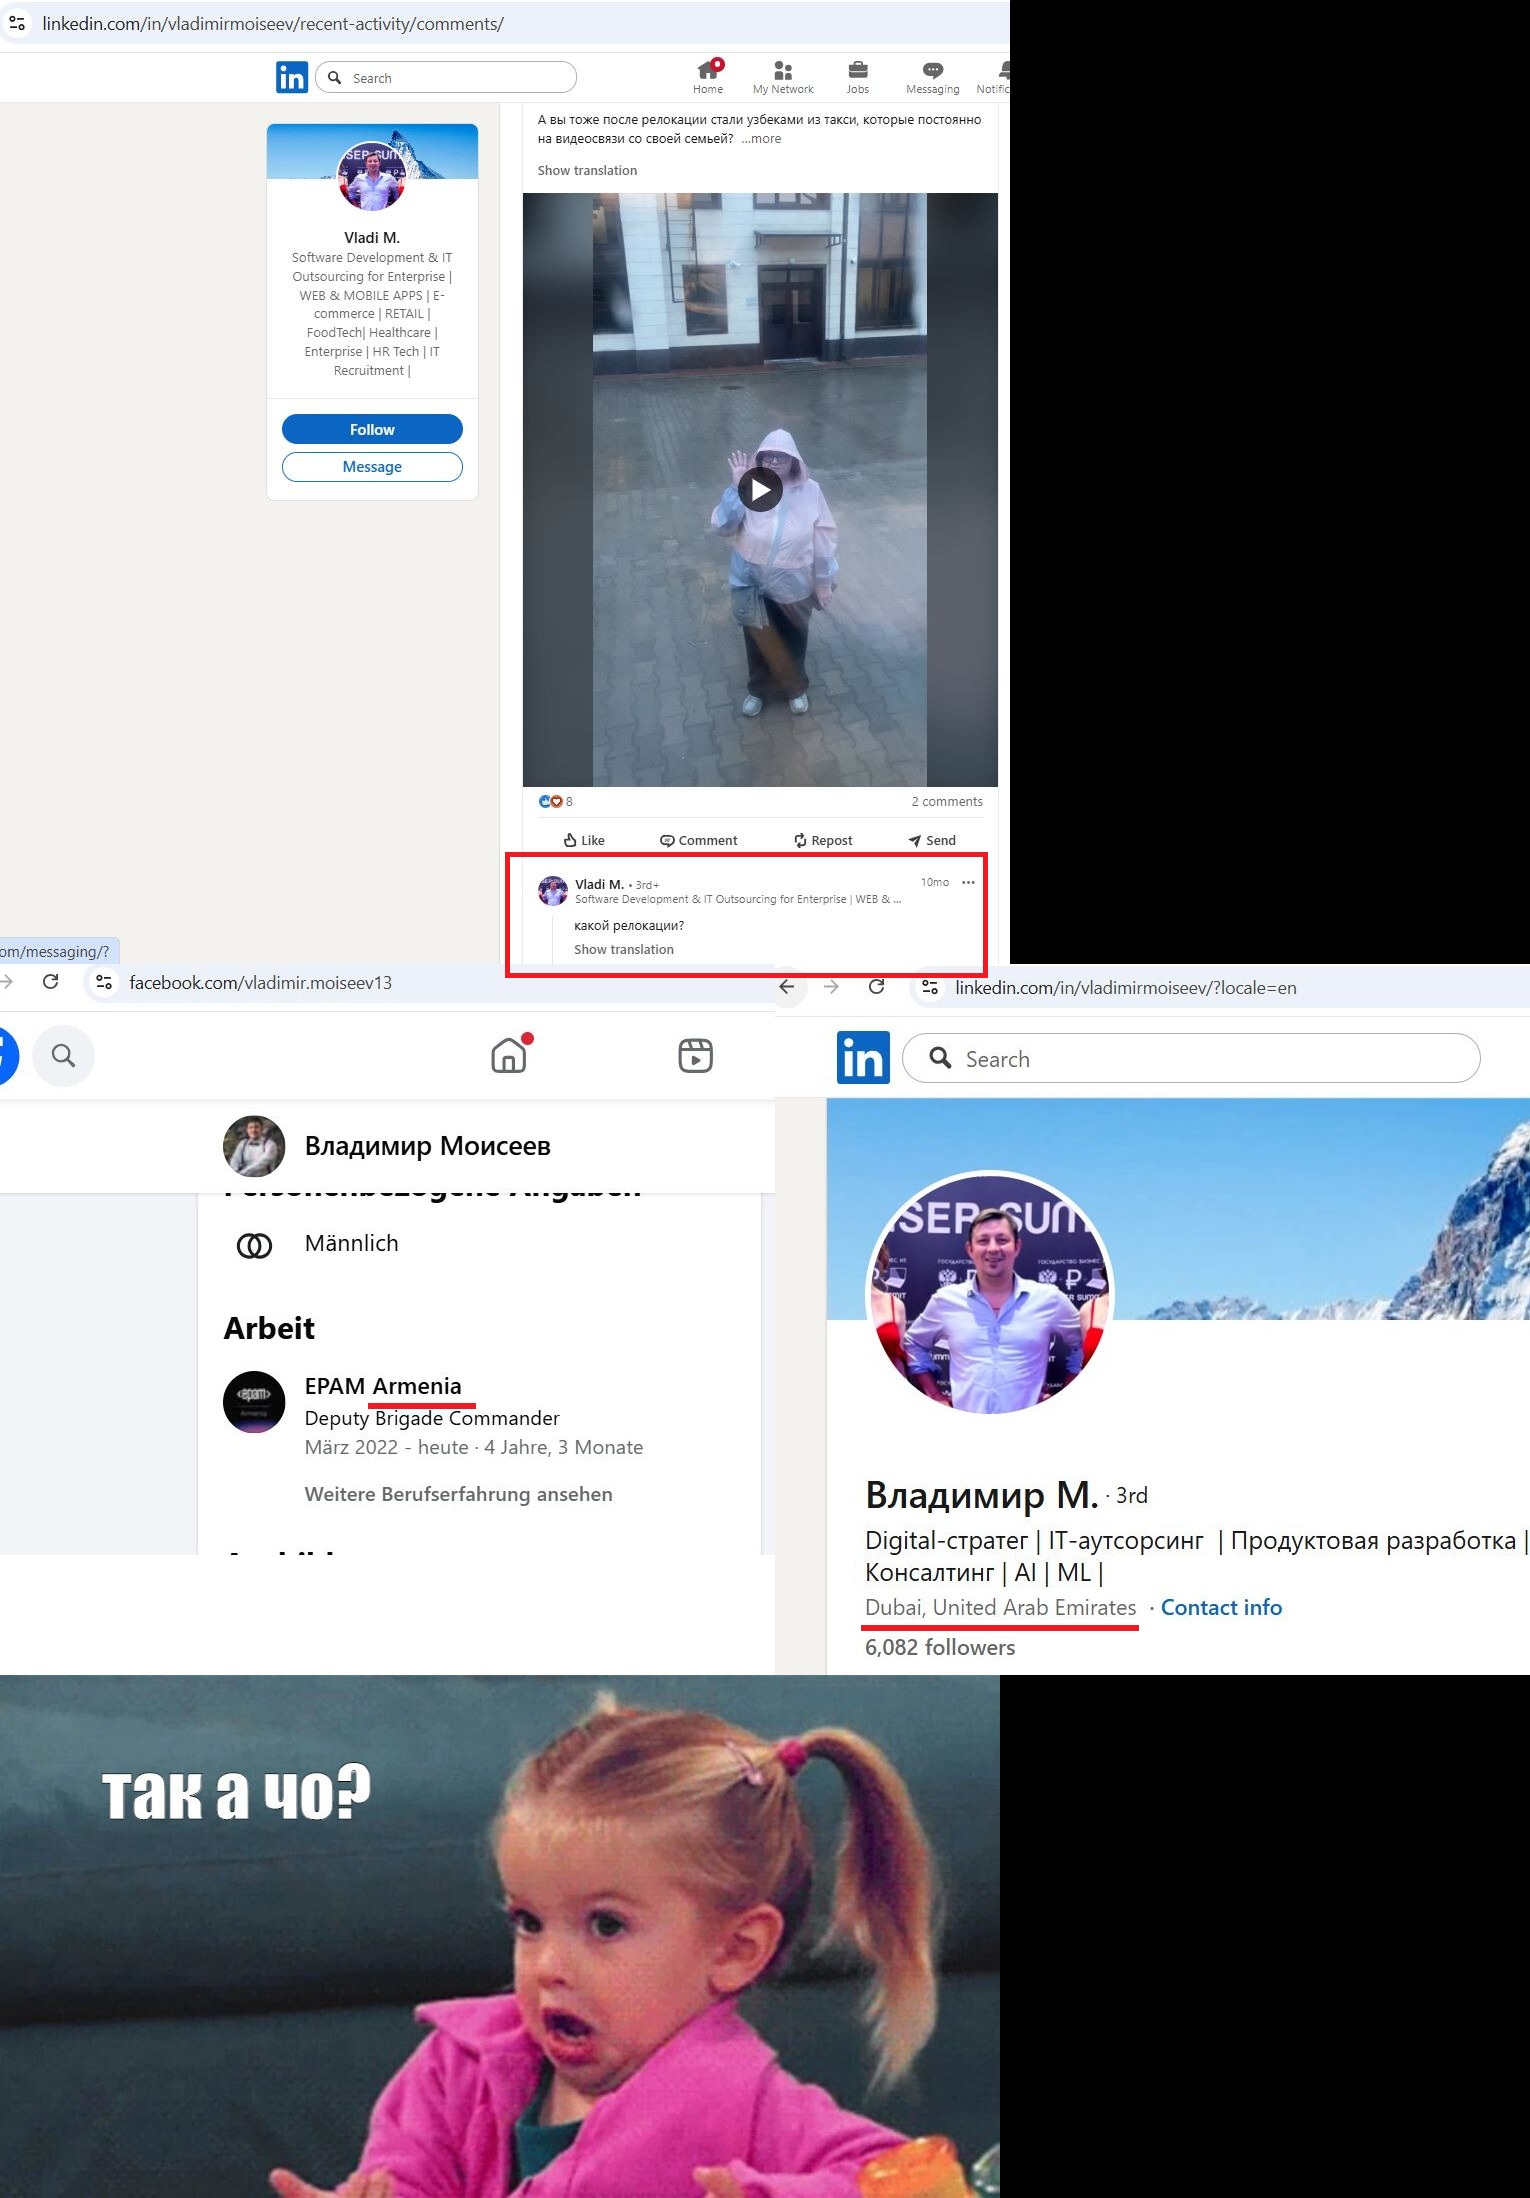Reload the bottom LinkedIn profile page
This screenshot has height=2198, width=1530.
coord(876,987)
